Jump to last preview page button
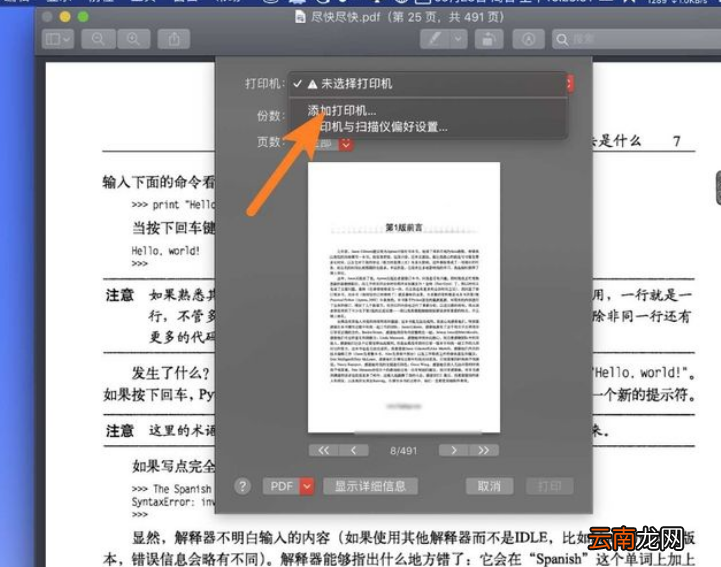This screenshot has height=567, width=721. (484, 450)
